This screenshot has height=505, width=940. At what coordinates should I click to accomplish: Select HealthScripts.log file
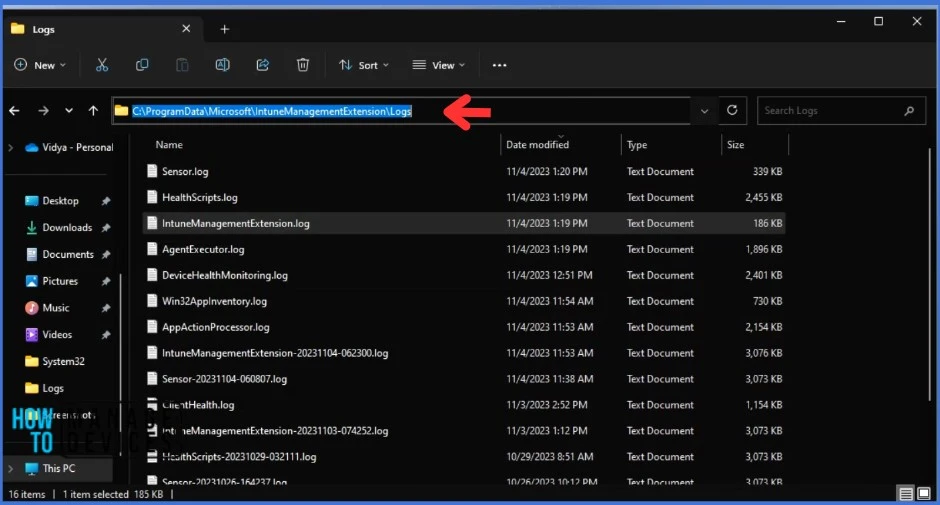463,197
